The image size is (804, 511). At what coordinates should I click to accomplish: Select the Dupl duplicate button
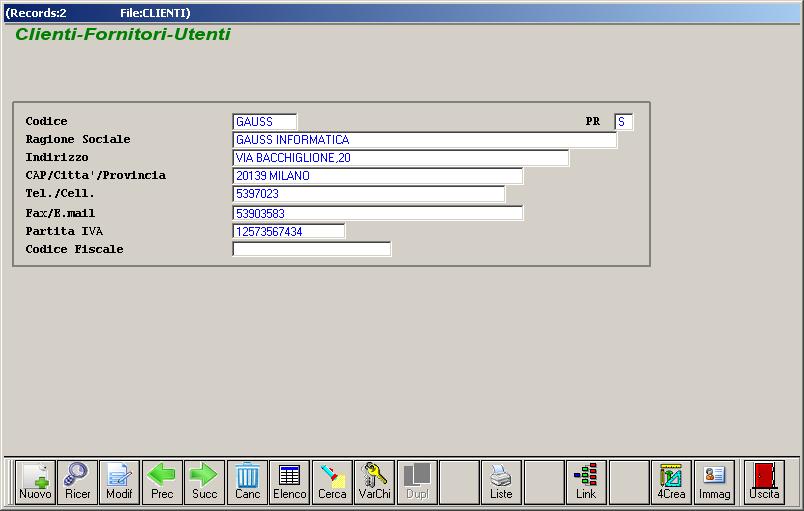click(x=417, y=482)
